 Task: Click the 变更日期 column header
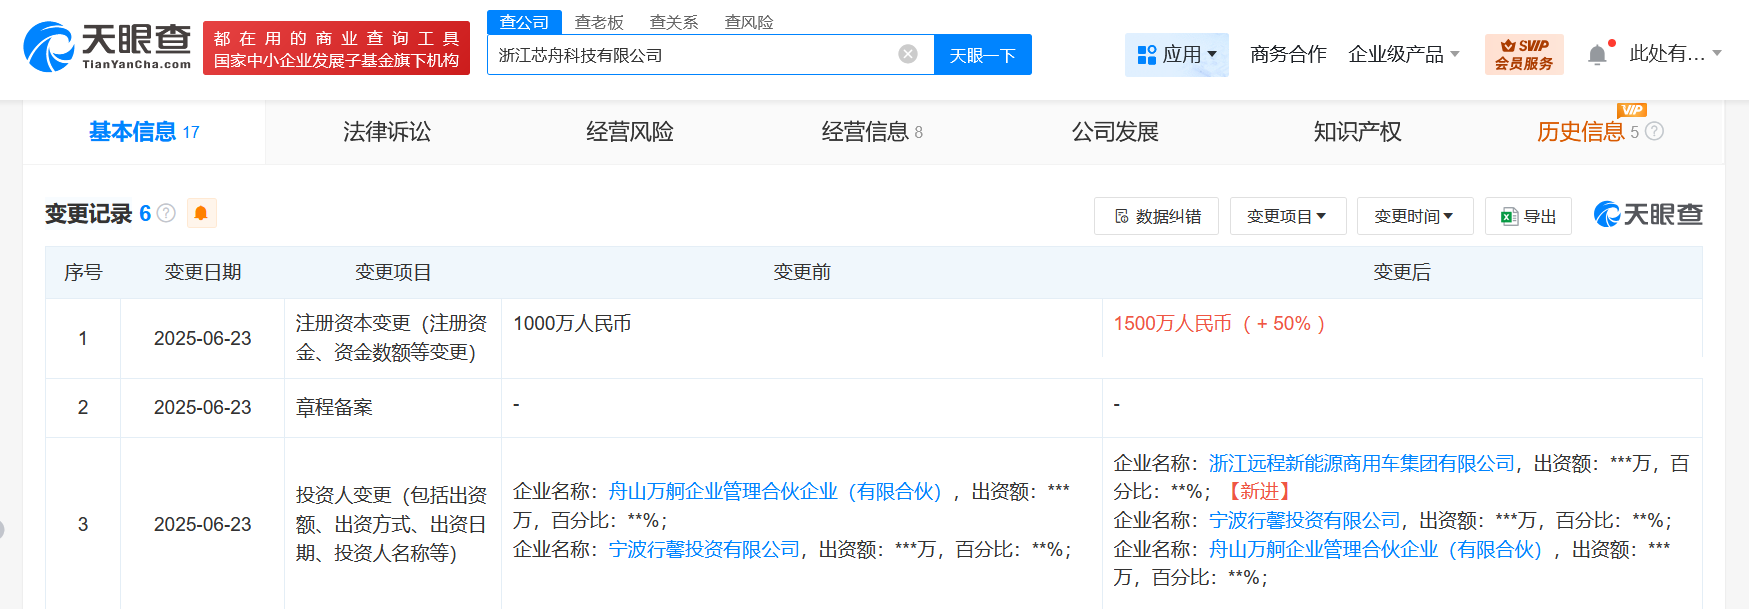pos(203,272)
